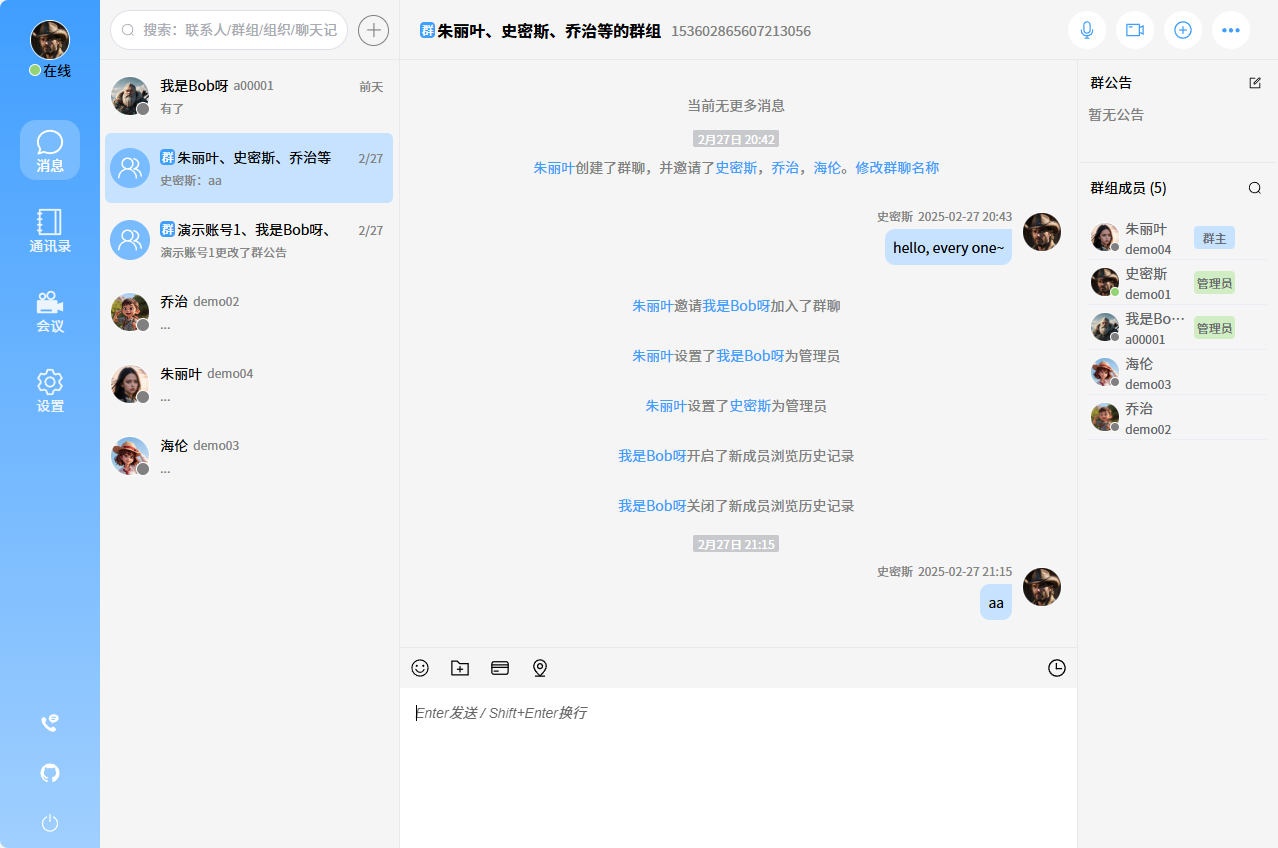Go to 设置 settings in the sidebar
1278x848 pixels.
pos(49,390)
